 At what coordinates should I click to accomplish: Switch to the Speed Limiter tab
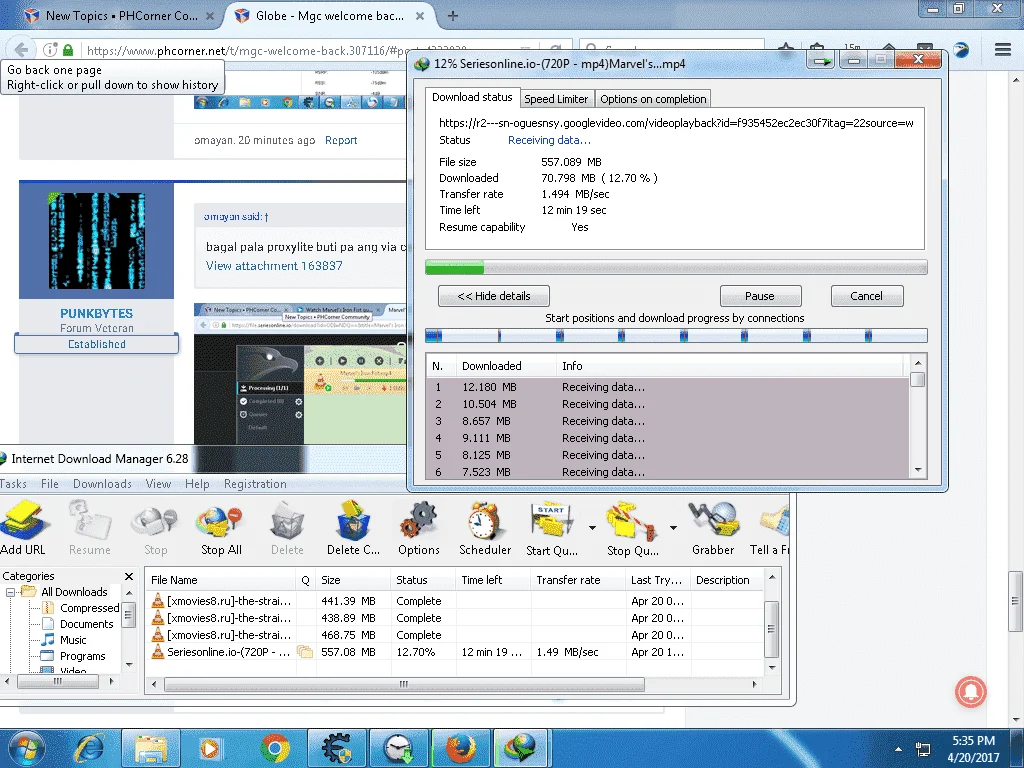pyautogui.click(x=556, y=99)
